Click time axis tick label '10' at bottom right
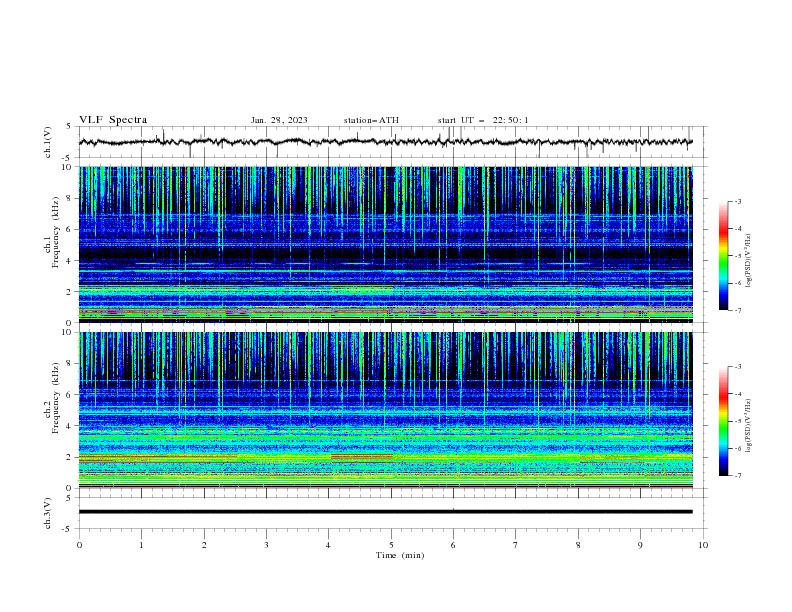Screen dimensions: 792x612 point(703,545)
